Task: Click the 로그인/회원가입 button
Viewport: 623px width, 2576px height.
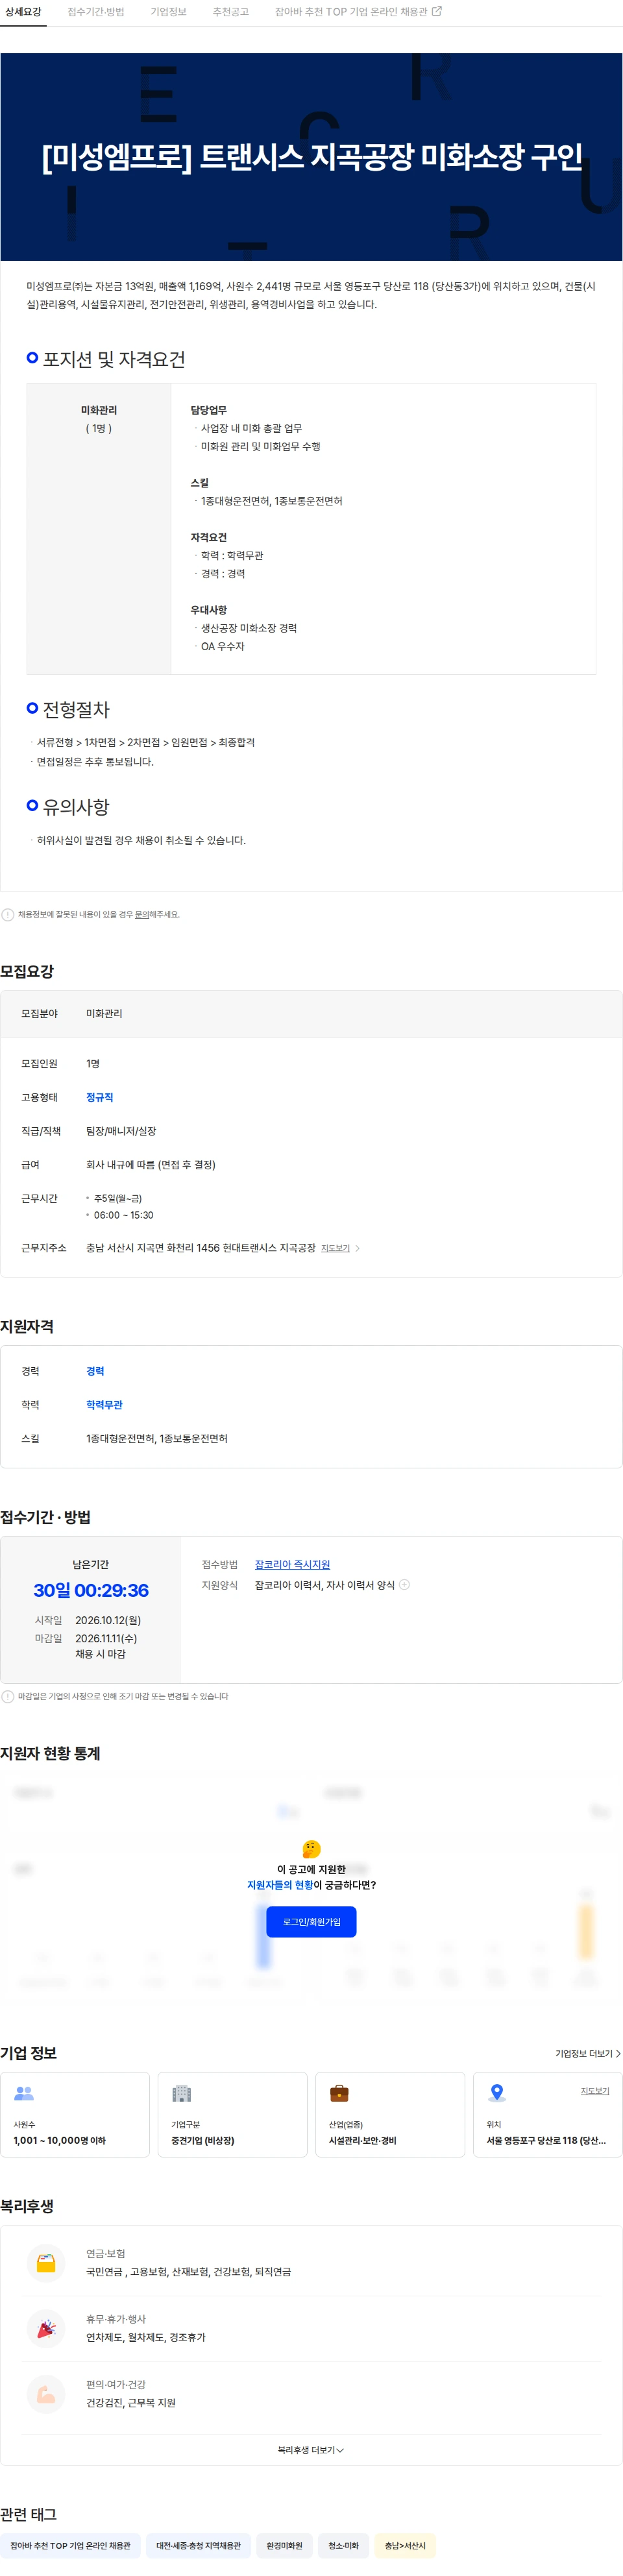Action: [311, 1922]
